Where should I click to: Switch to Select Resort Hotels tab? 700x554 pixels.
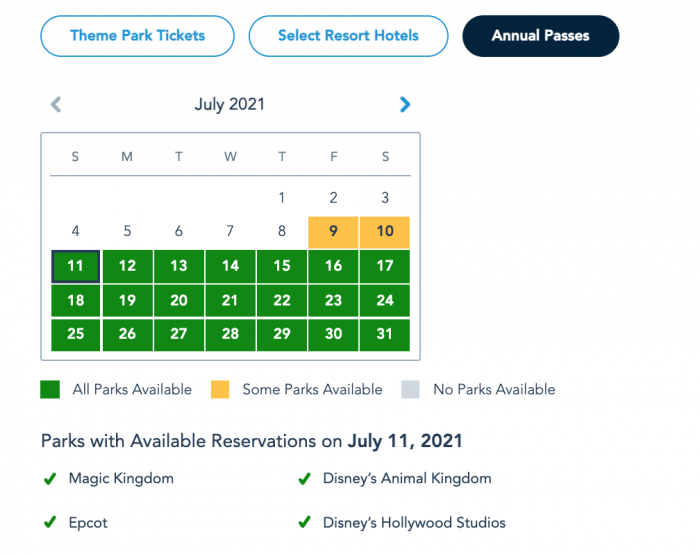(348, 36)
